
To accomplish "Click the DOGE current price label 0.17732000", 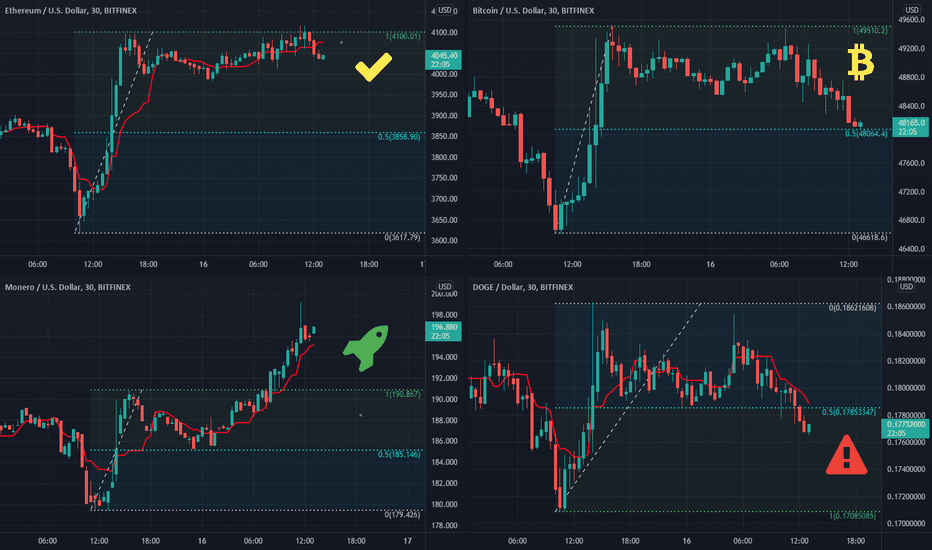I will (x=905, y=429).
